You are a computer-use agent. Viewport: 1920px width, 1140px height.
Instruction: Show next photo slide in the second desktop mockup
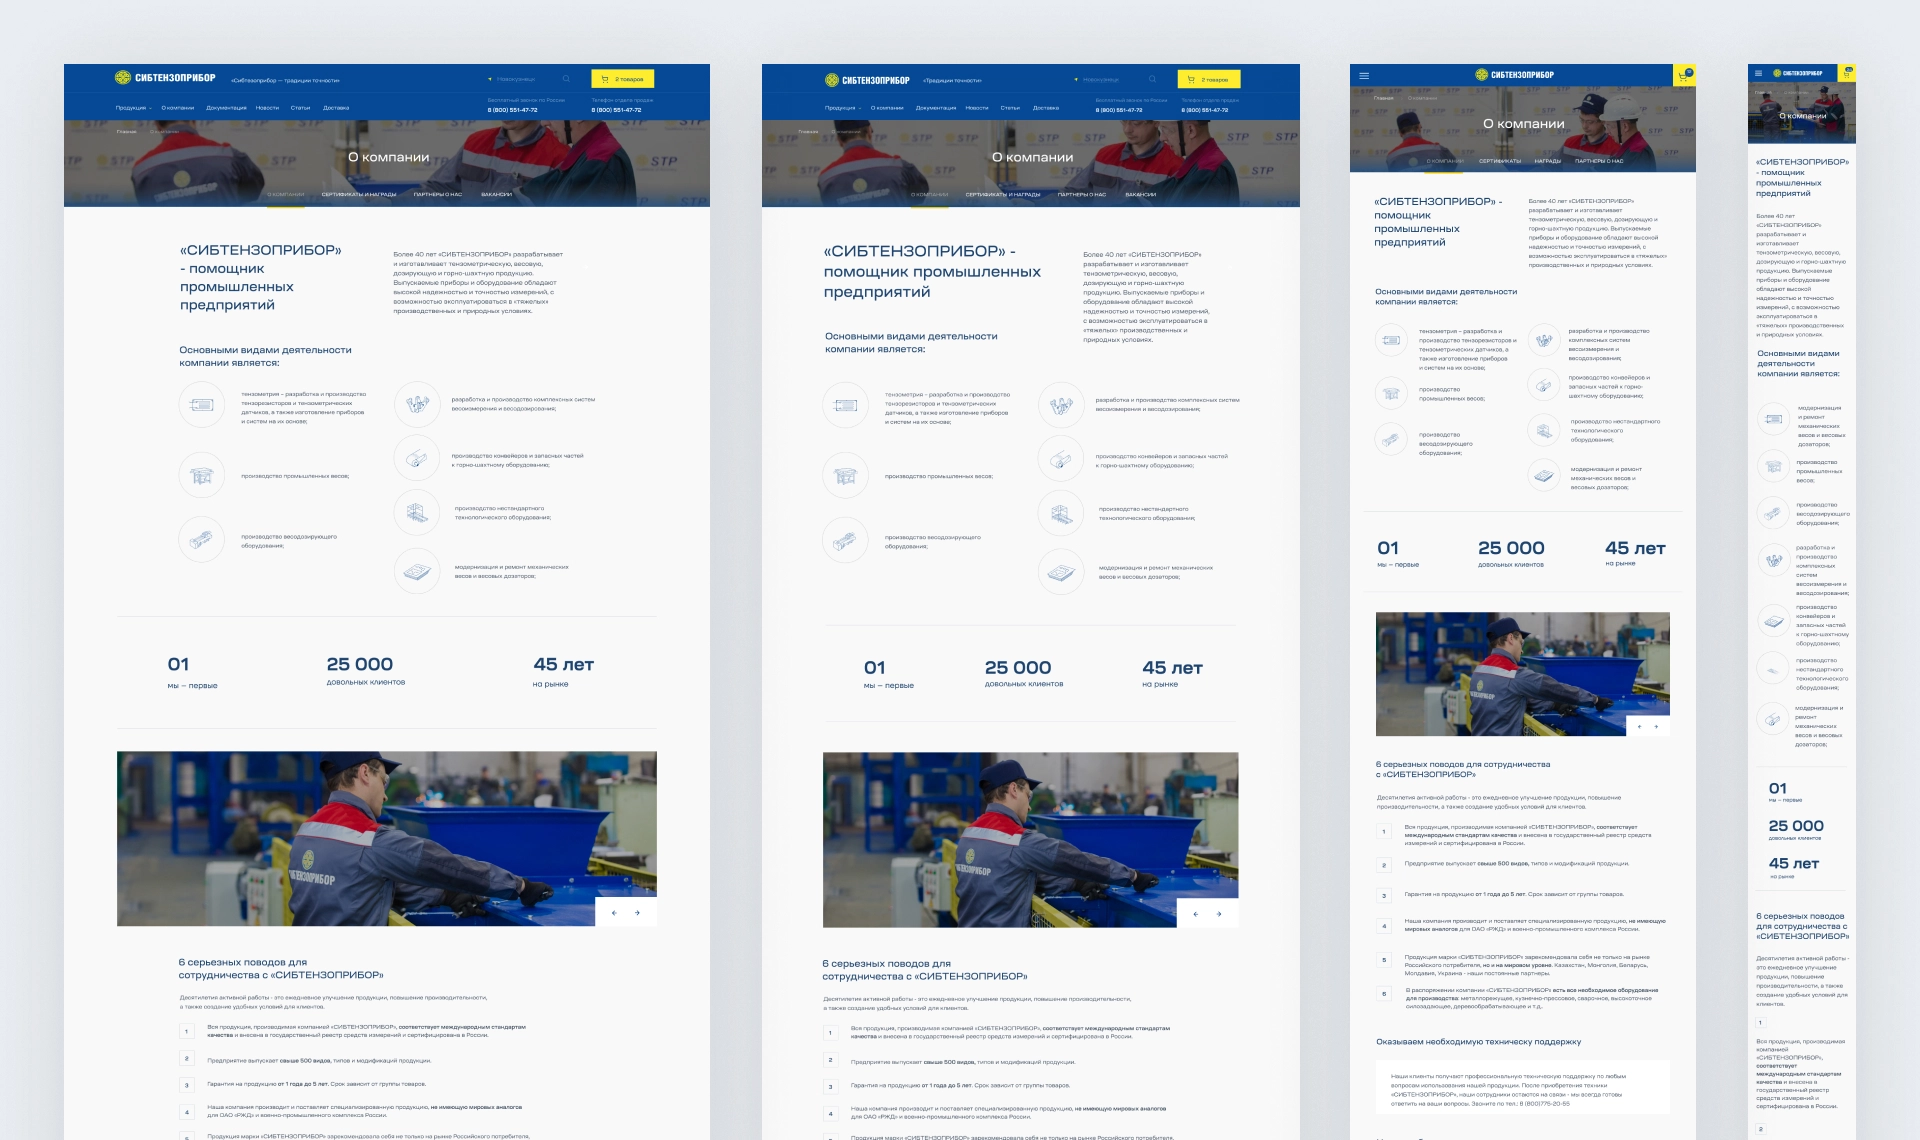tap(1219, 914)
